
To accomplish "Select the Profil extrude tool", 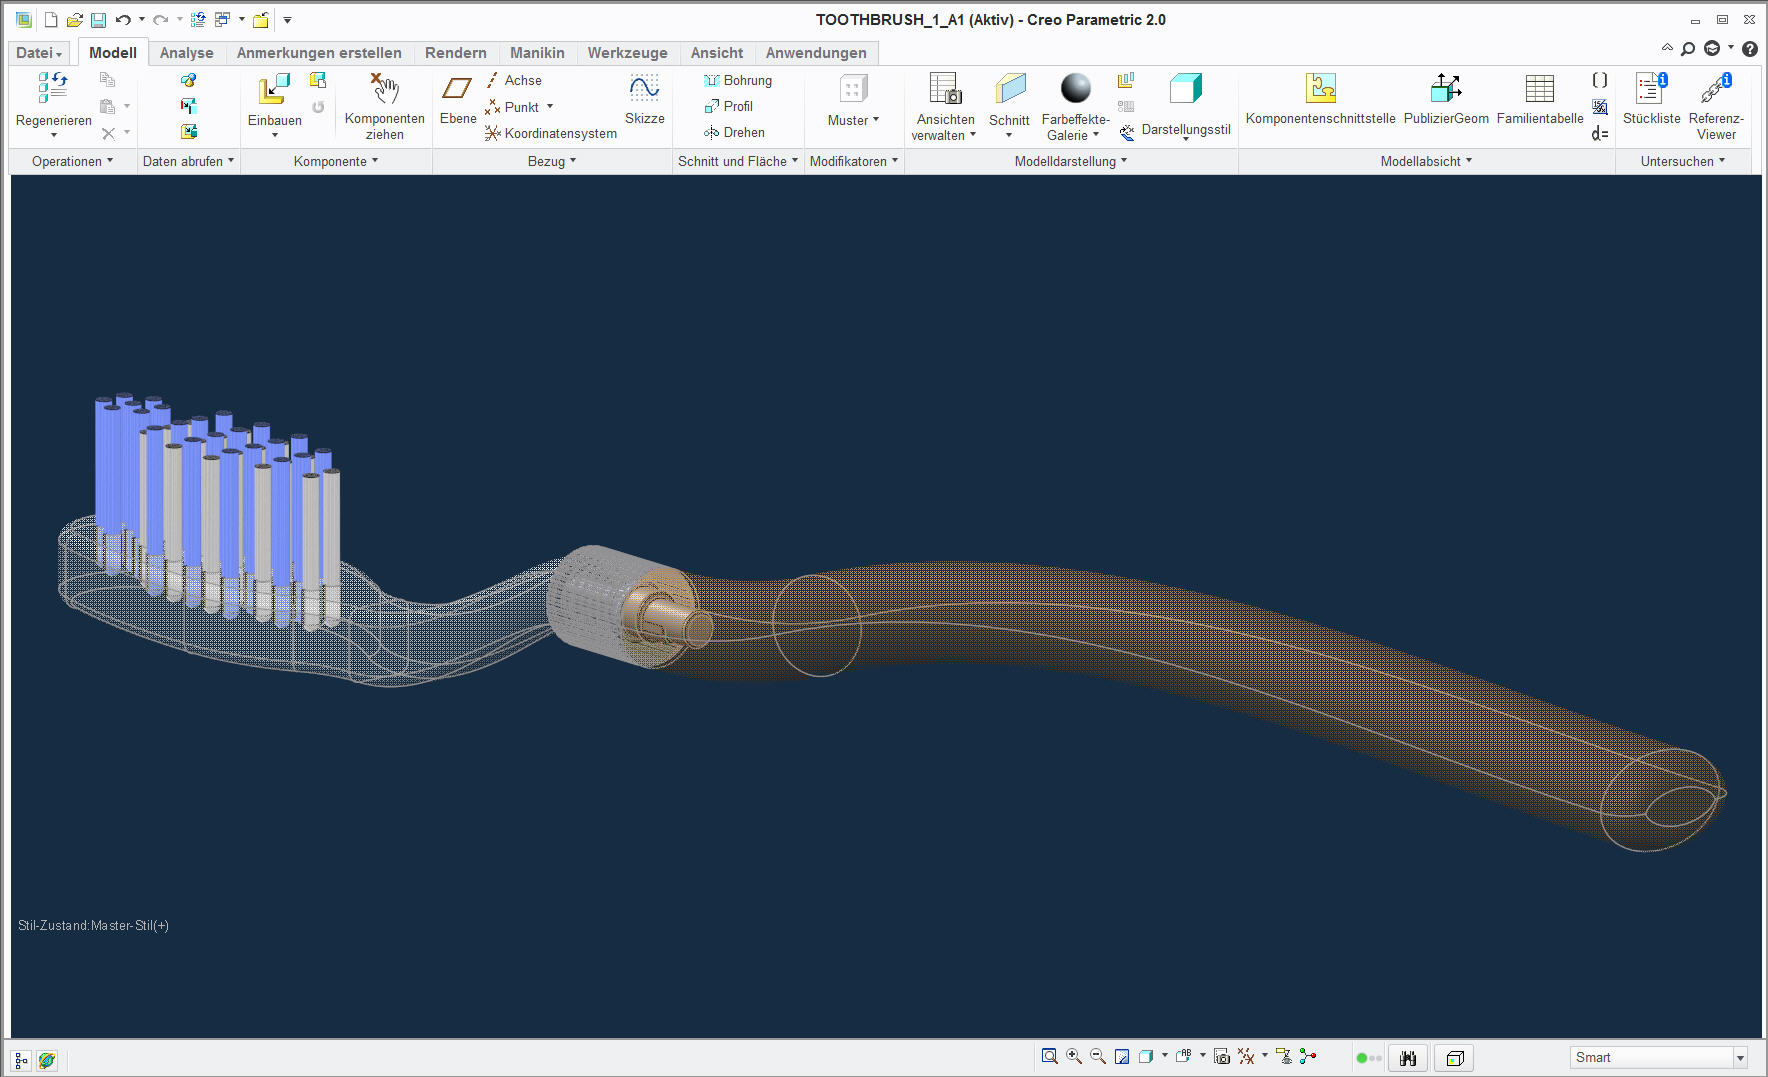I will coord(729,106).
